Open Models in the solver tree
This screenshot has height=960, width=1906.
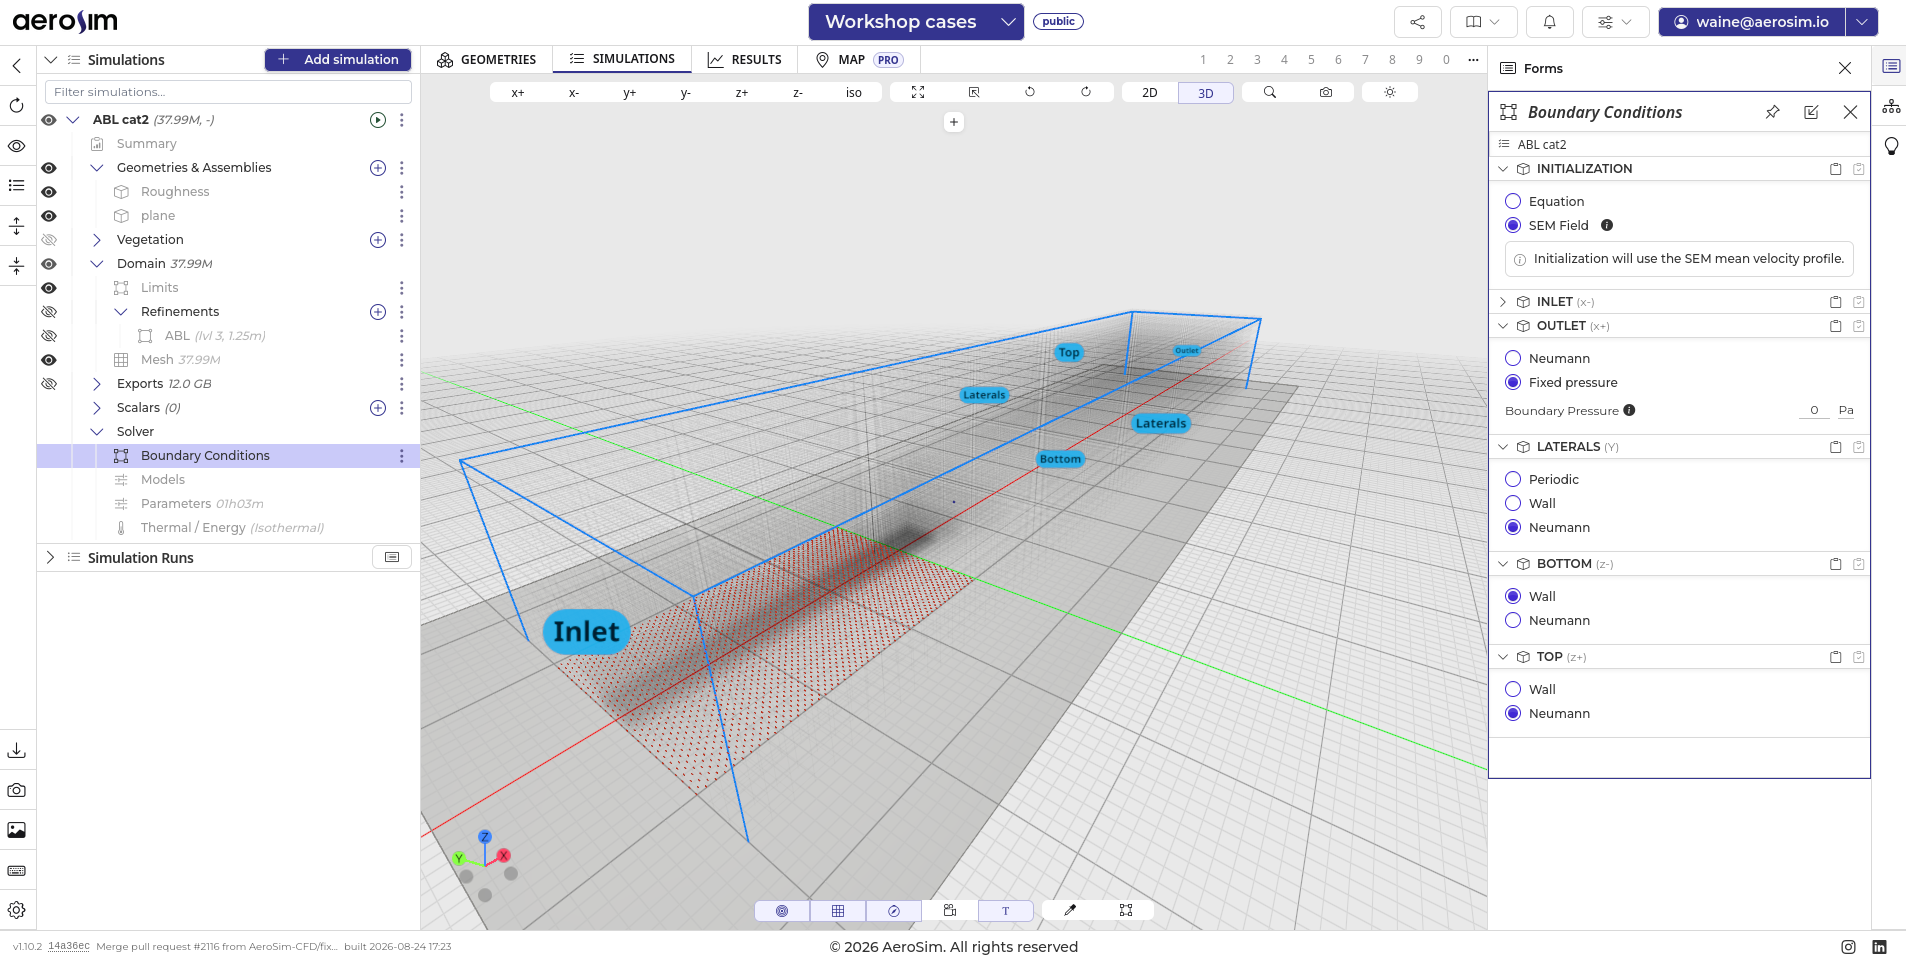(x=163, y=480)
